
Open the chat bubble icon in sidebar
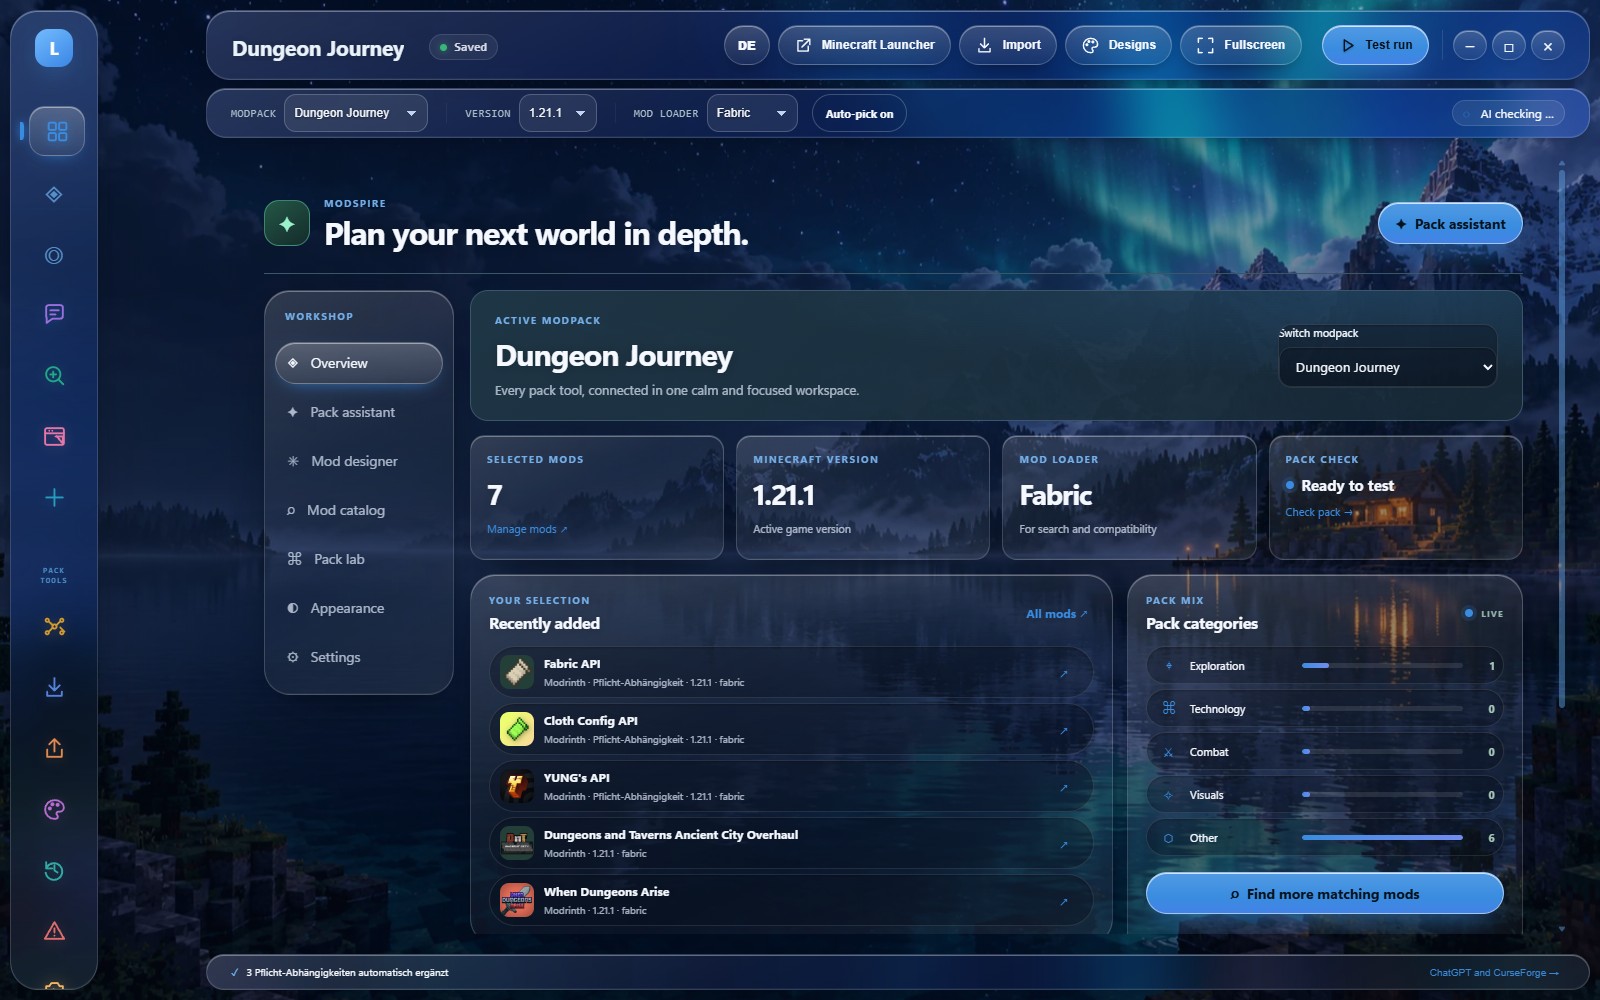coord(55,314)
